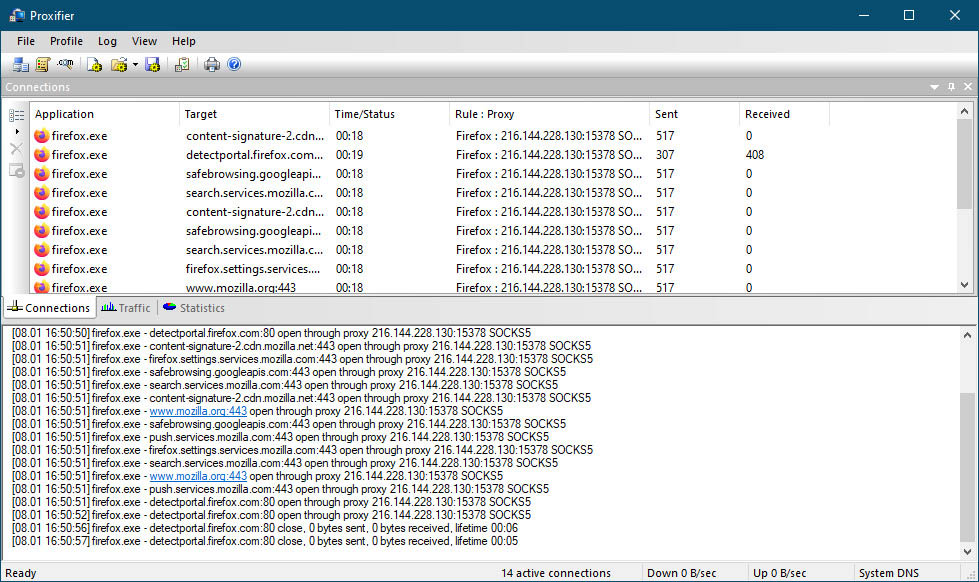Viewport: 979px width, 582px height.
Task: Click the Open Profile folder icon
Action: coord(119,64)
